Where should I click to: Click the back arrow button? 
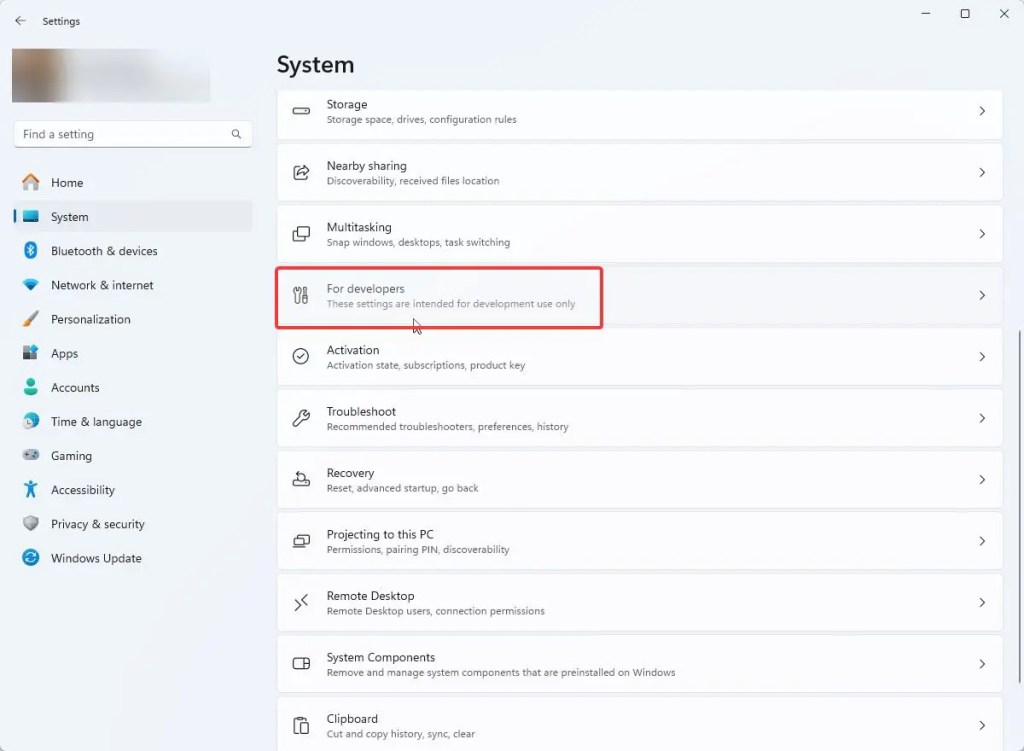(19, 20)
